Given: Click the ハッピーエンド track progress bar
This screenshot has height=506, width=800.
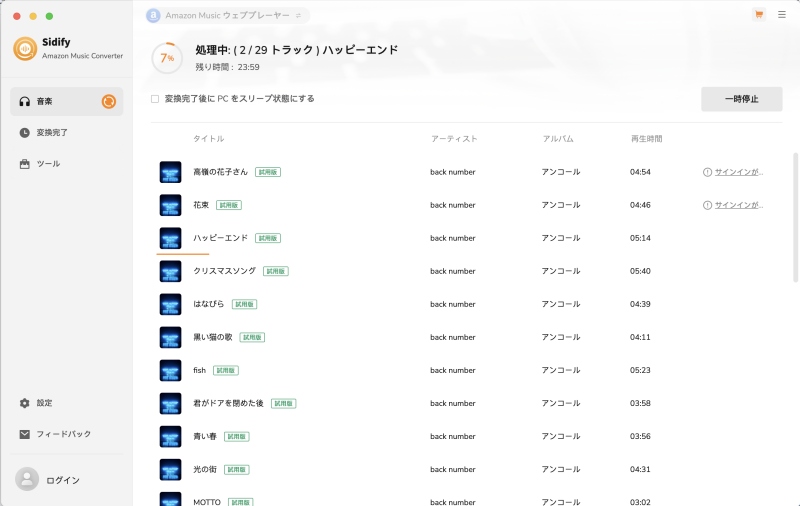Looking at the screenshot, I should point(183,254).
